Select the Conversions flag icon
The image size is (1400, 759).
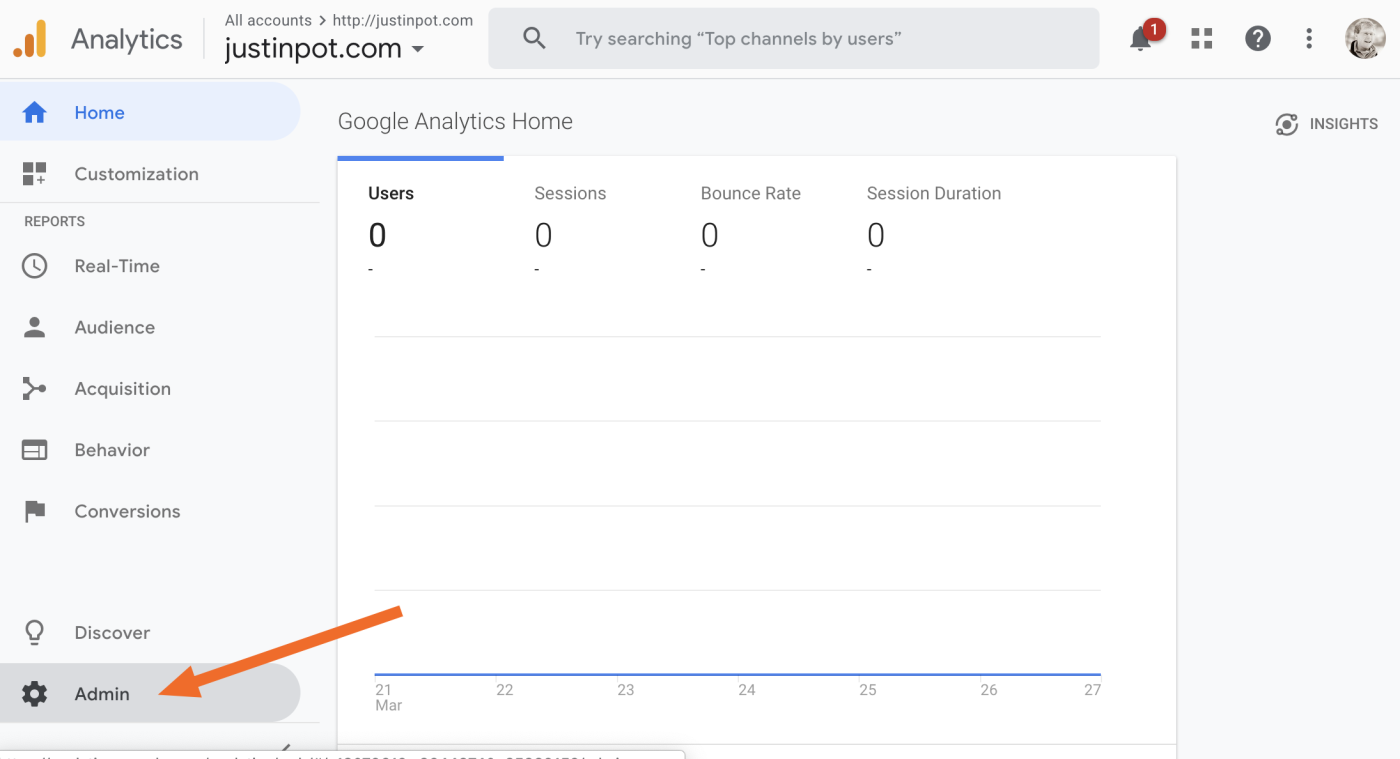point(35,510)
